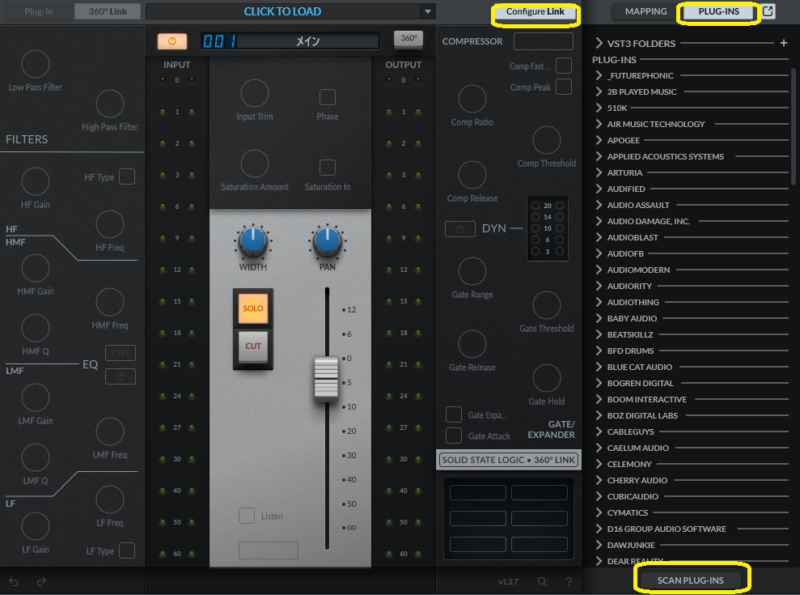Screen dimensions: 800x595
Task: Pop out the plug-ins panel window
Action: point(768,12)
